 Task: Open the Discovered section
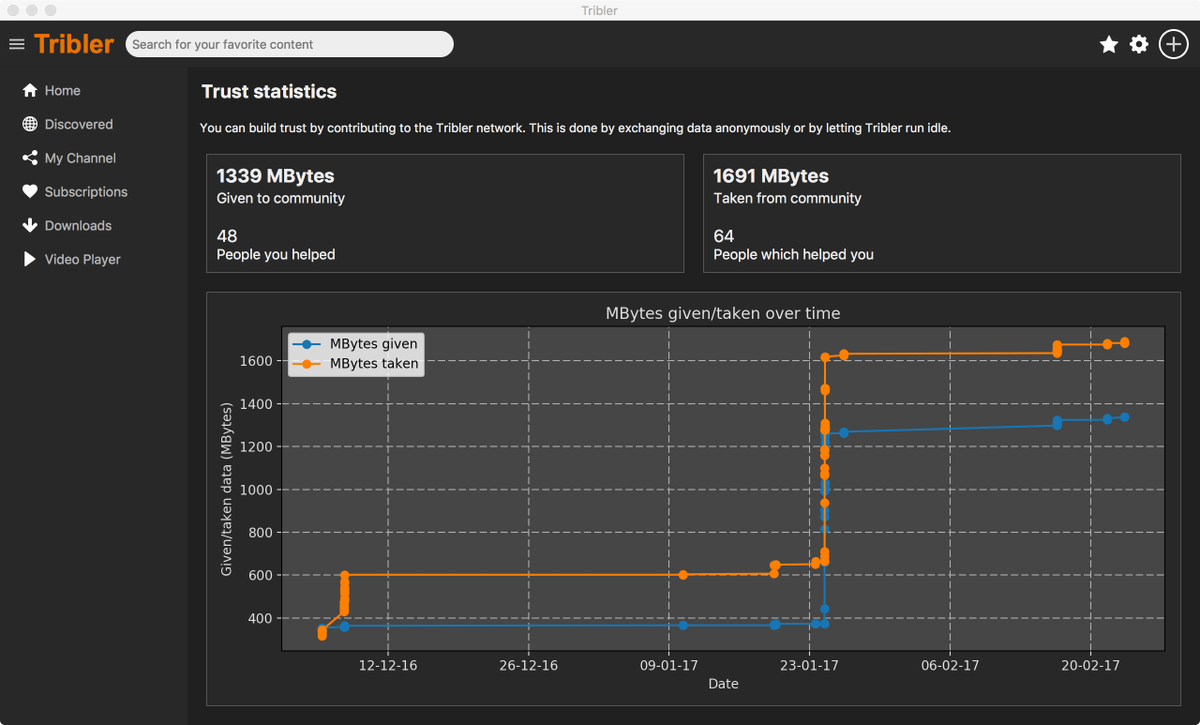point(79,124)
